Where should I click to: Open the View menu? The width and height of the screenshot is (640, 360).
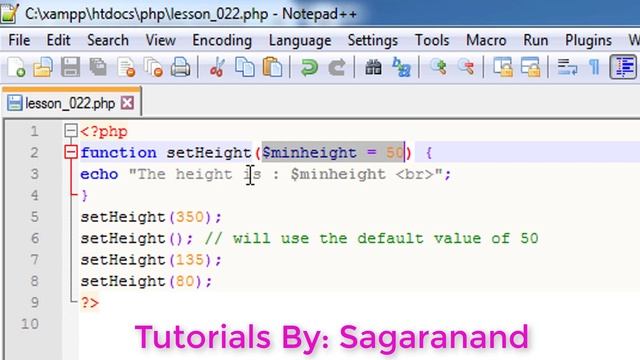[161, 40]
